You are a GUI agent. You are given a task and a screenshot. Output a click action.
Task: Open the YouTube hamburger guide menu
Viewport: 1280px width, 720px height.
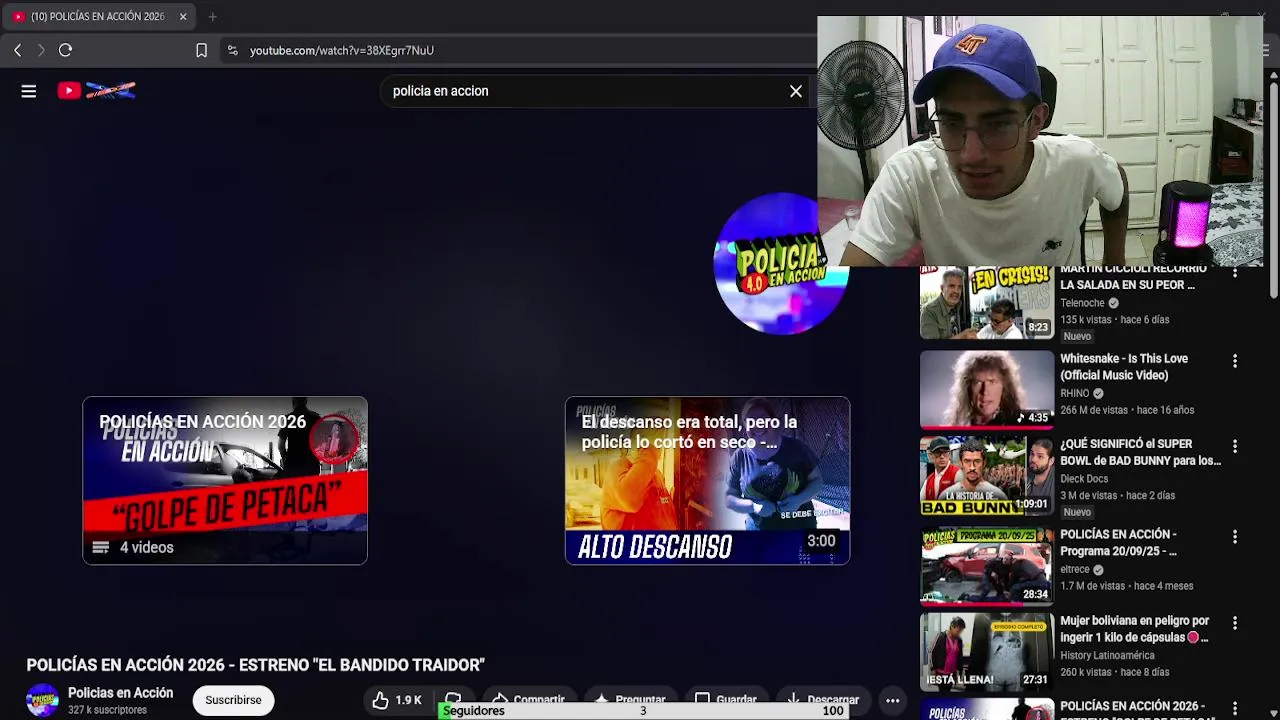pos(29,91)
